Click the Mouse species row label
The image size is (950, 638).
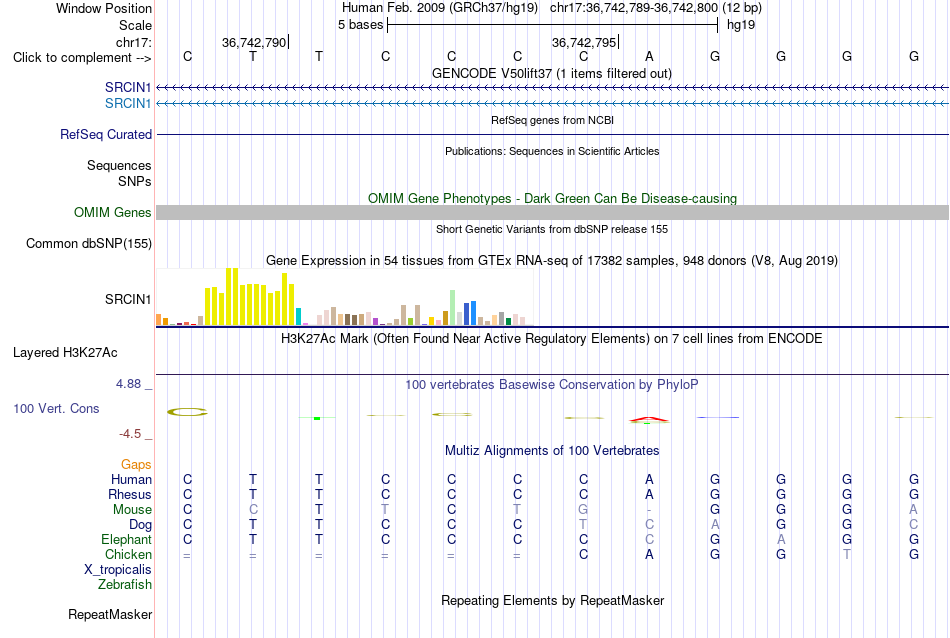(x=132, y=510)
